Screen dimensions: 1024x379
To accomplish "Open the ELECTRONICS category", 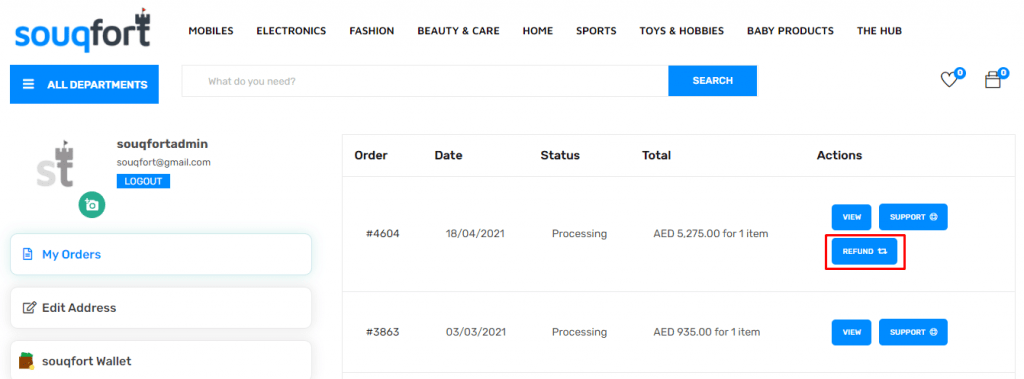I will click(291, 31).
